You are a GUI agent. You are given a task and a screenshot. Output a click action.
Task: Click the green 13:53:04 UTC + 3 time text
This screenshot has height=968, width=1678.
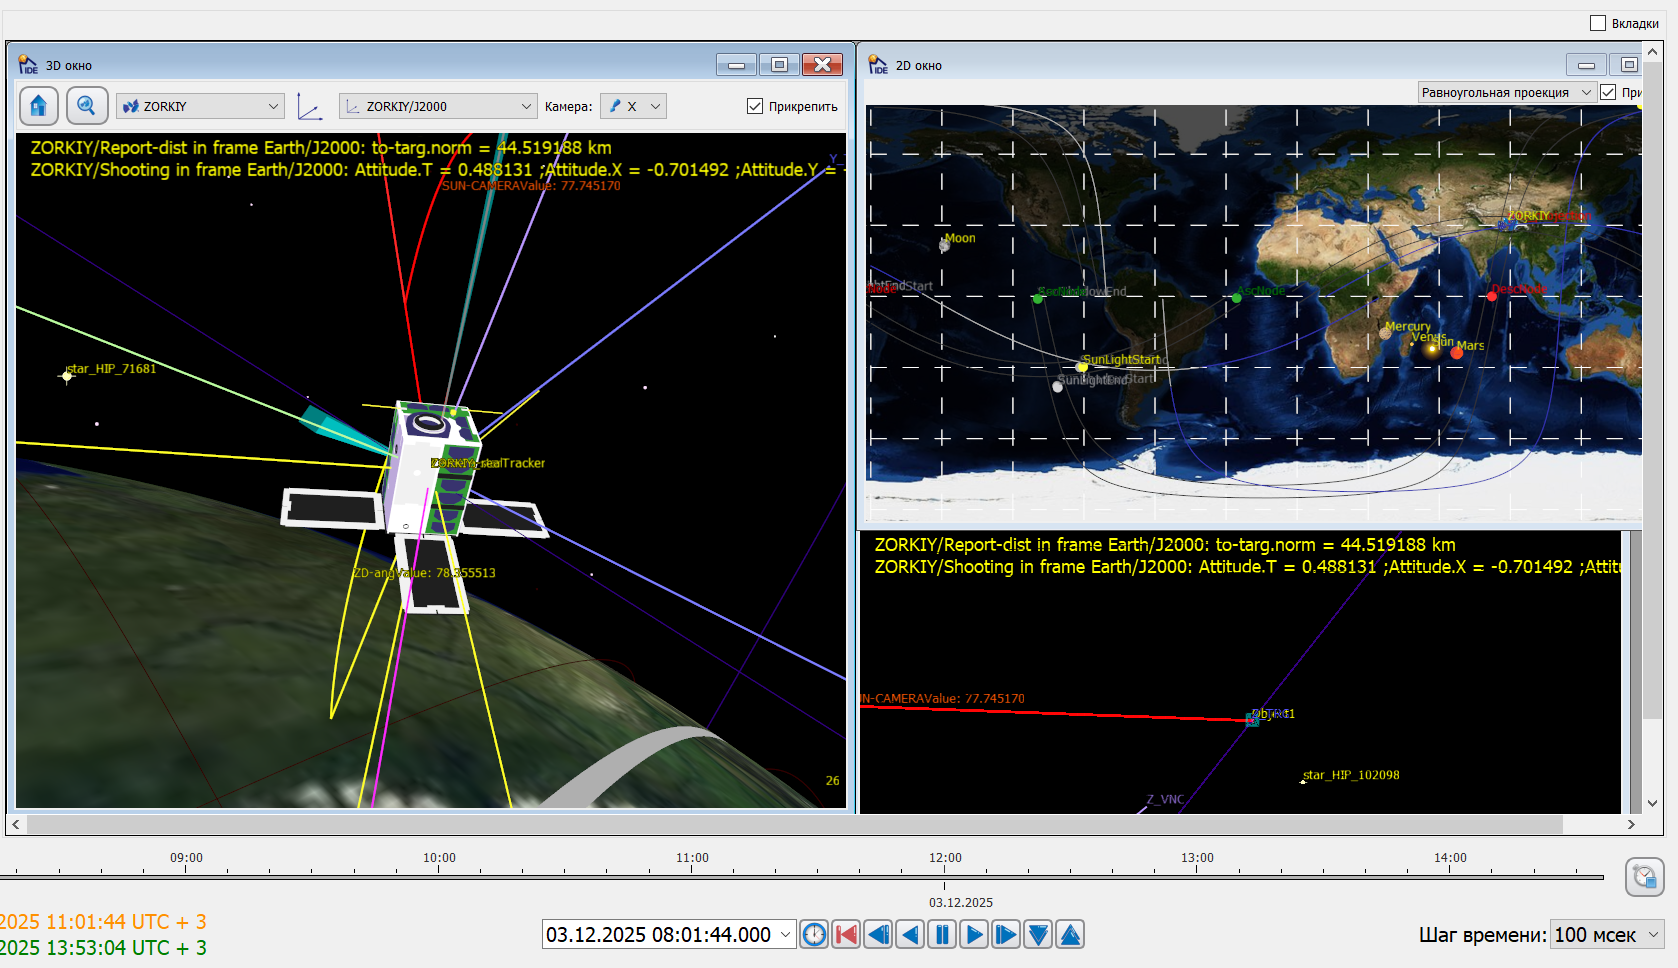(104, 948)
